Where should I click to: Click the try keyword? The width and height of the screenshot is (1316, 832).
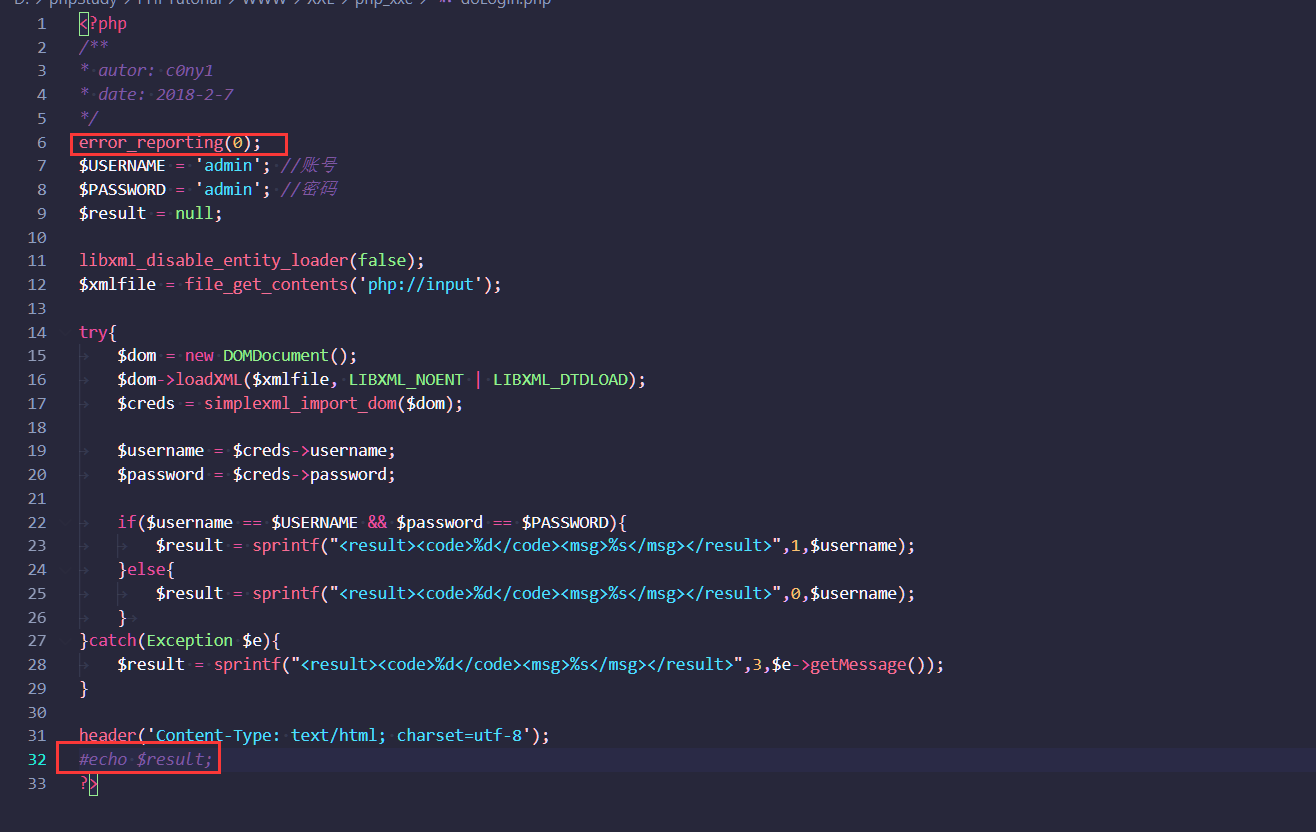point(94,332)
